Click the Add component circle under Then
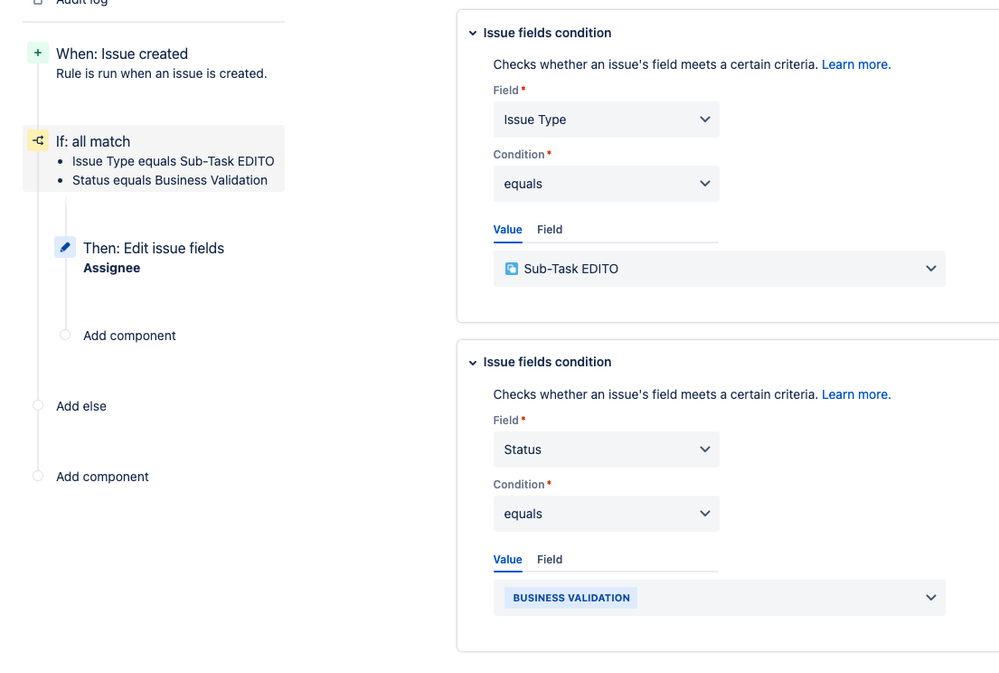Screen dimensions: 999x673 pos(65,335)
